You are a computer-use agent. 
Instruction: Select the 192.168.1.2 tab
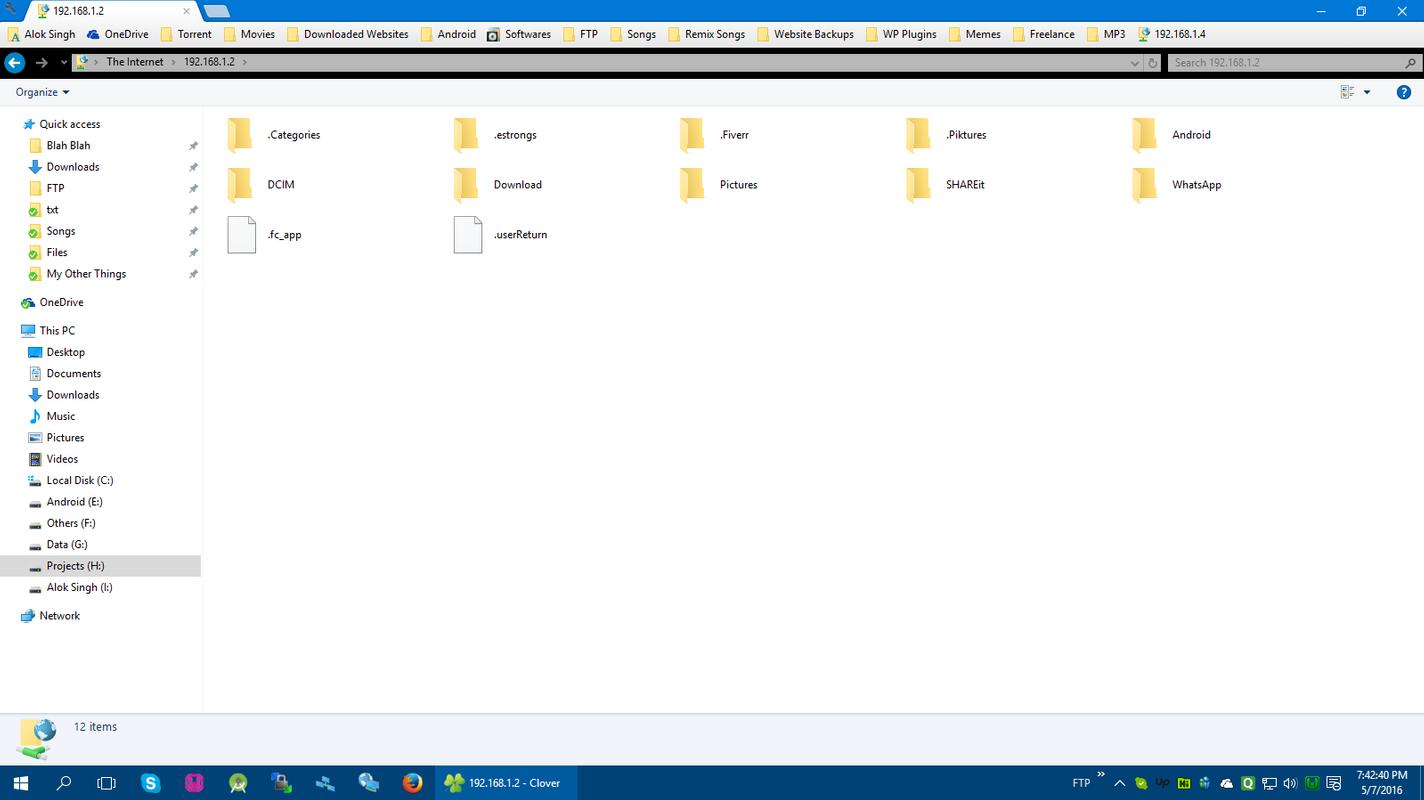(110, 11)
